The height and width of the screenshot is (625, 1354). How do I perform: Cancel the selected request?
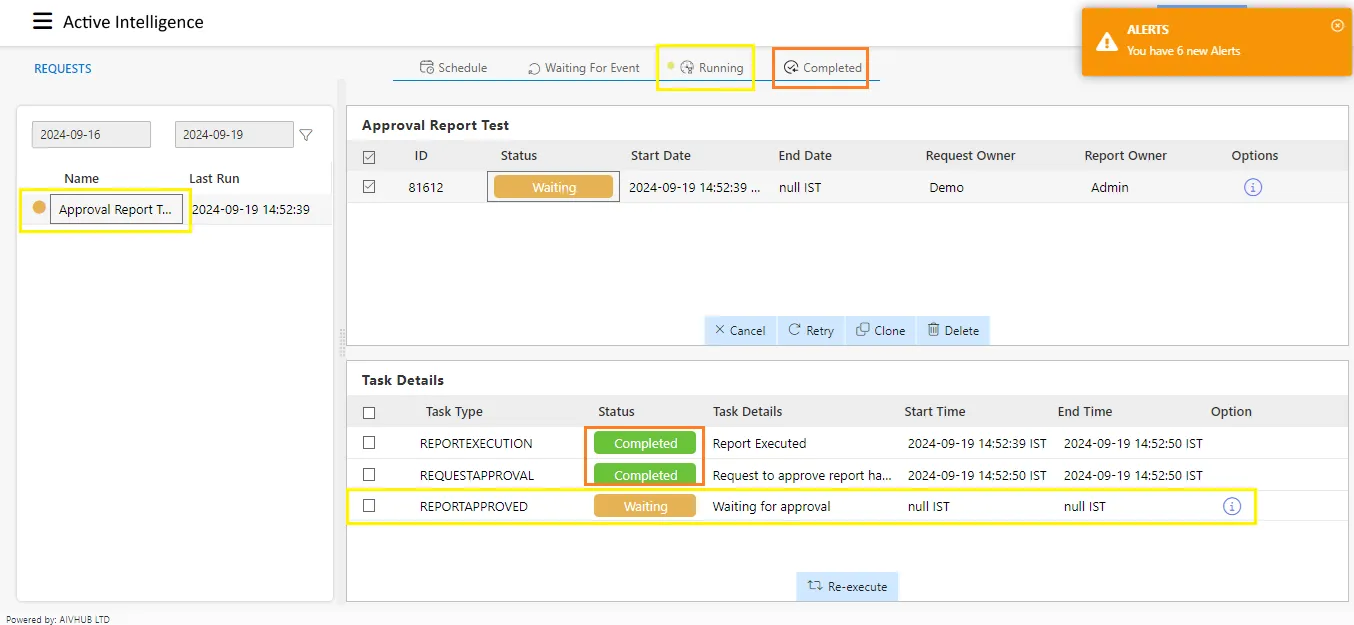740,330
